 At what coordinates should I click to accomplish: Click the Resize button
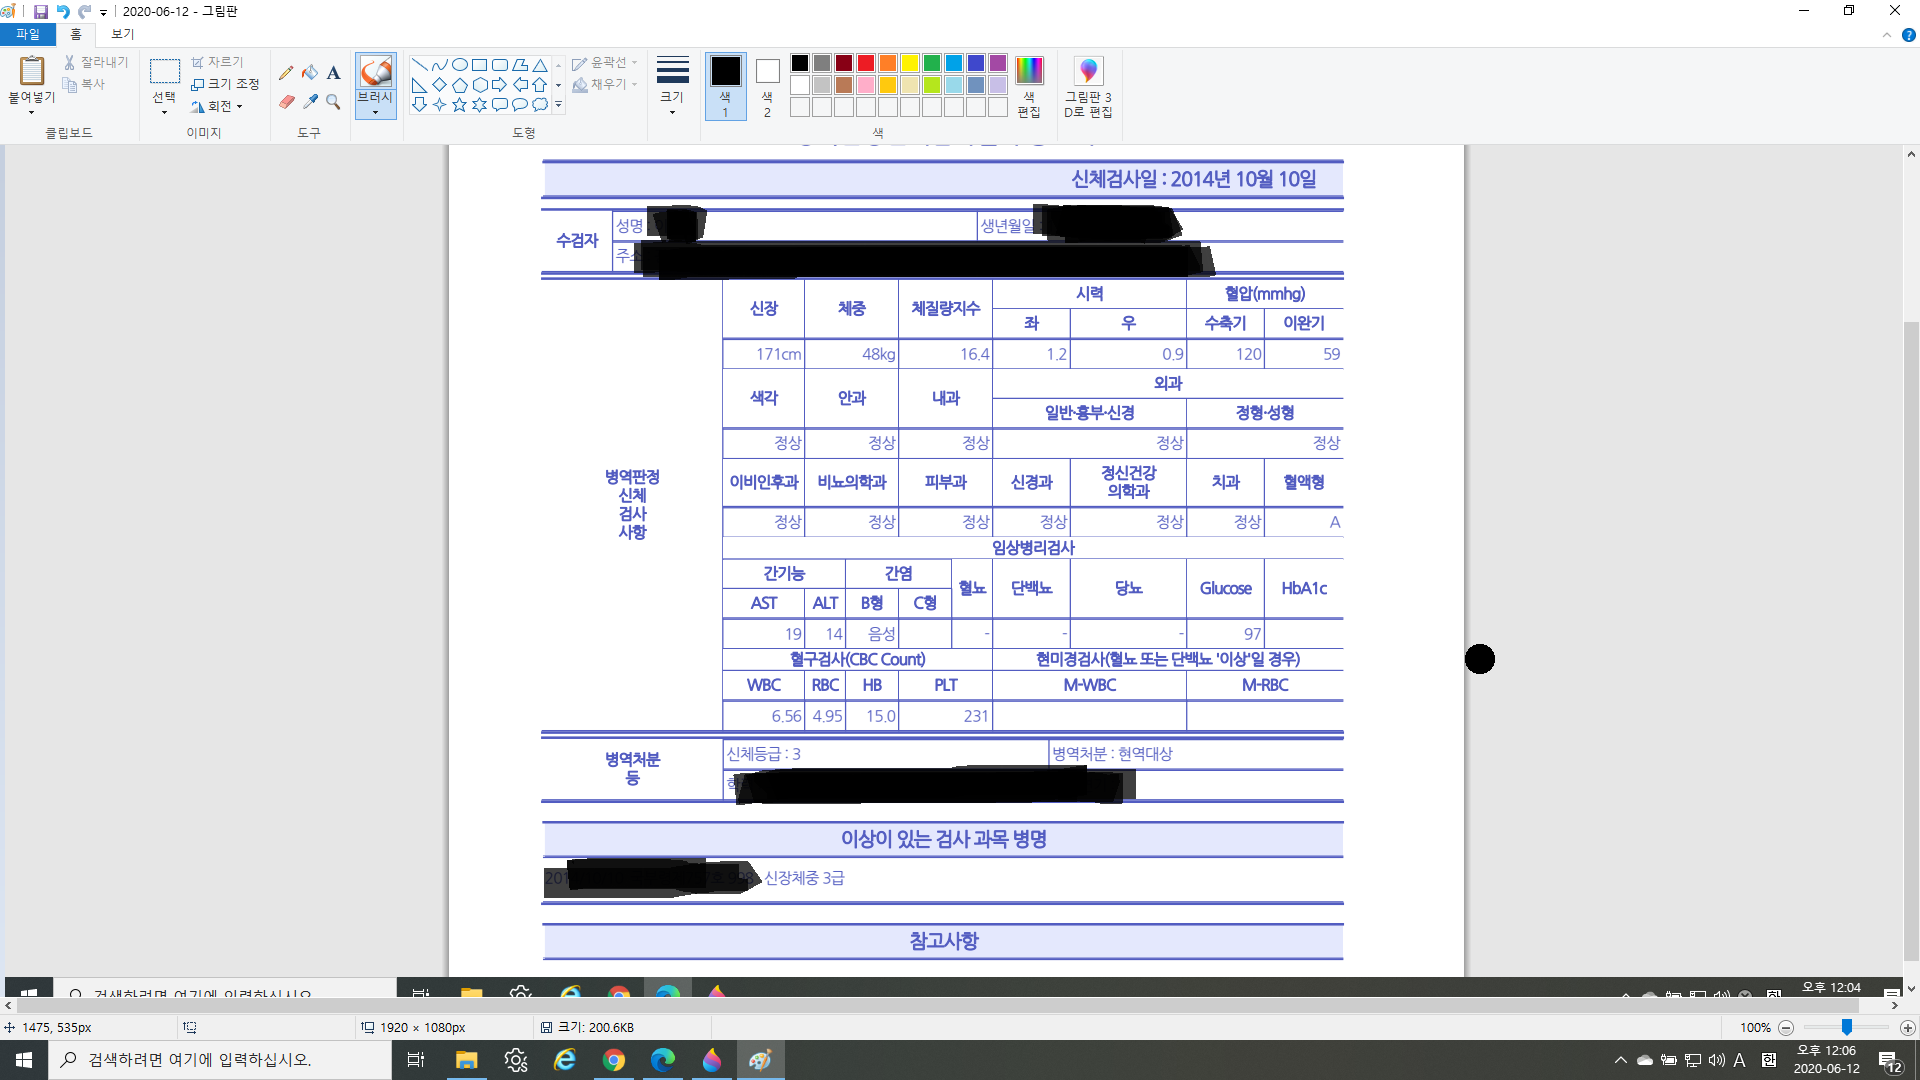[x=226, y=84]
